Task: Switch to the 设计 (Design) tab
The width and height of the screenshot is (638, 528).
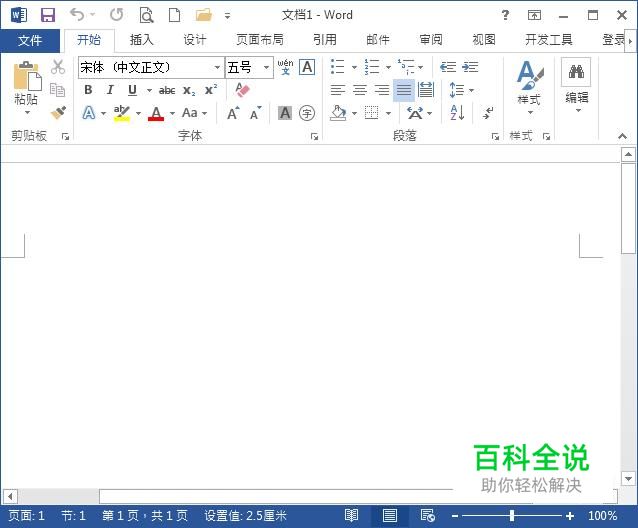Action: click(194, 40)
